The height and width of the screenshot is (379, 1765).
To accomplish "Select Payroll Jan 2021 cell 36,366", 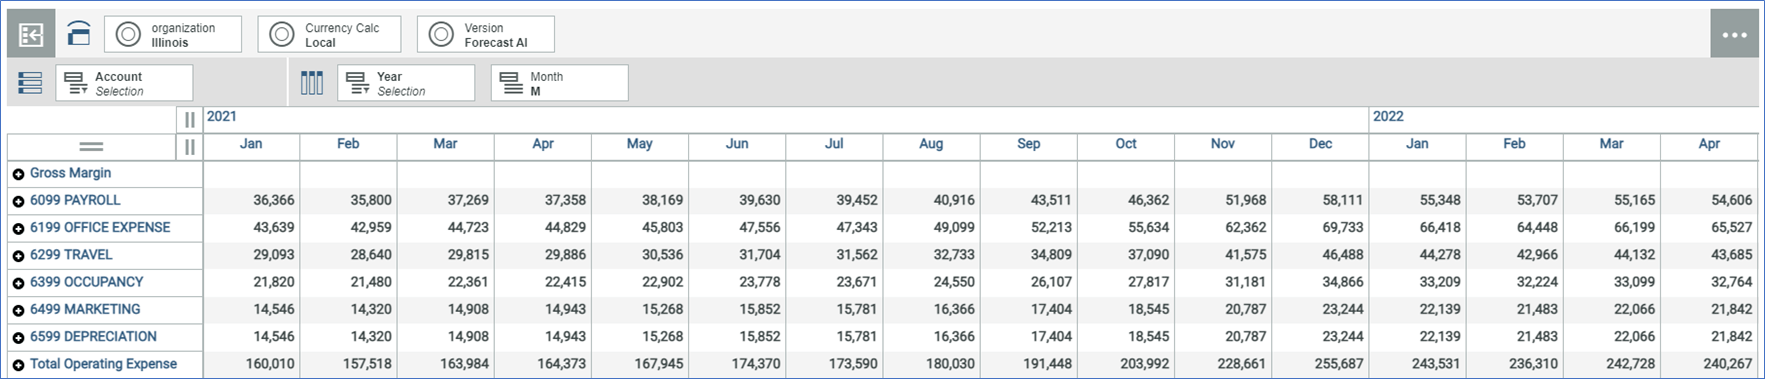I will (x=252, y=200).
